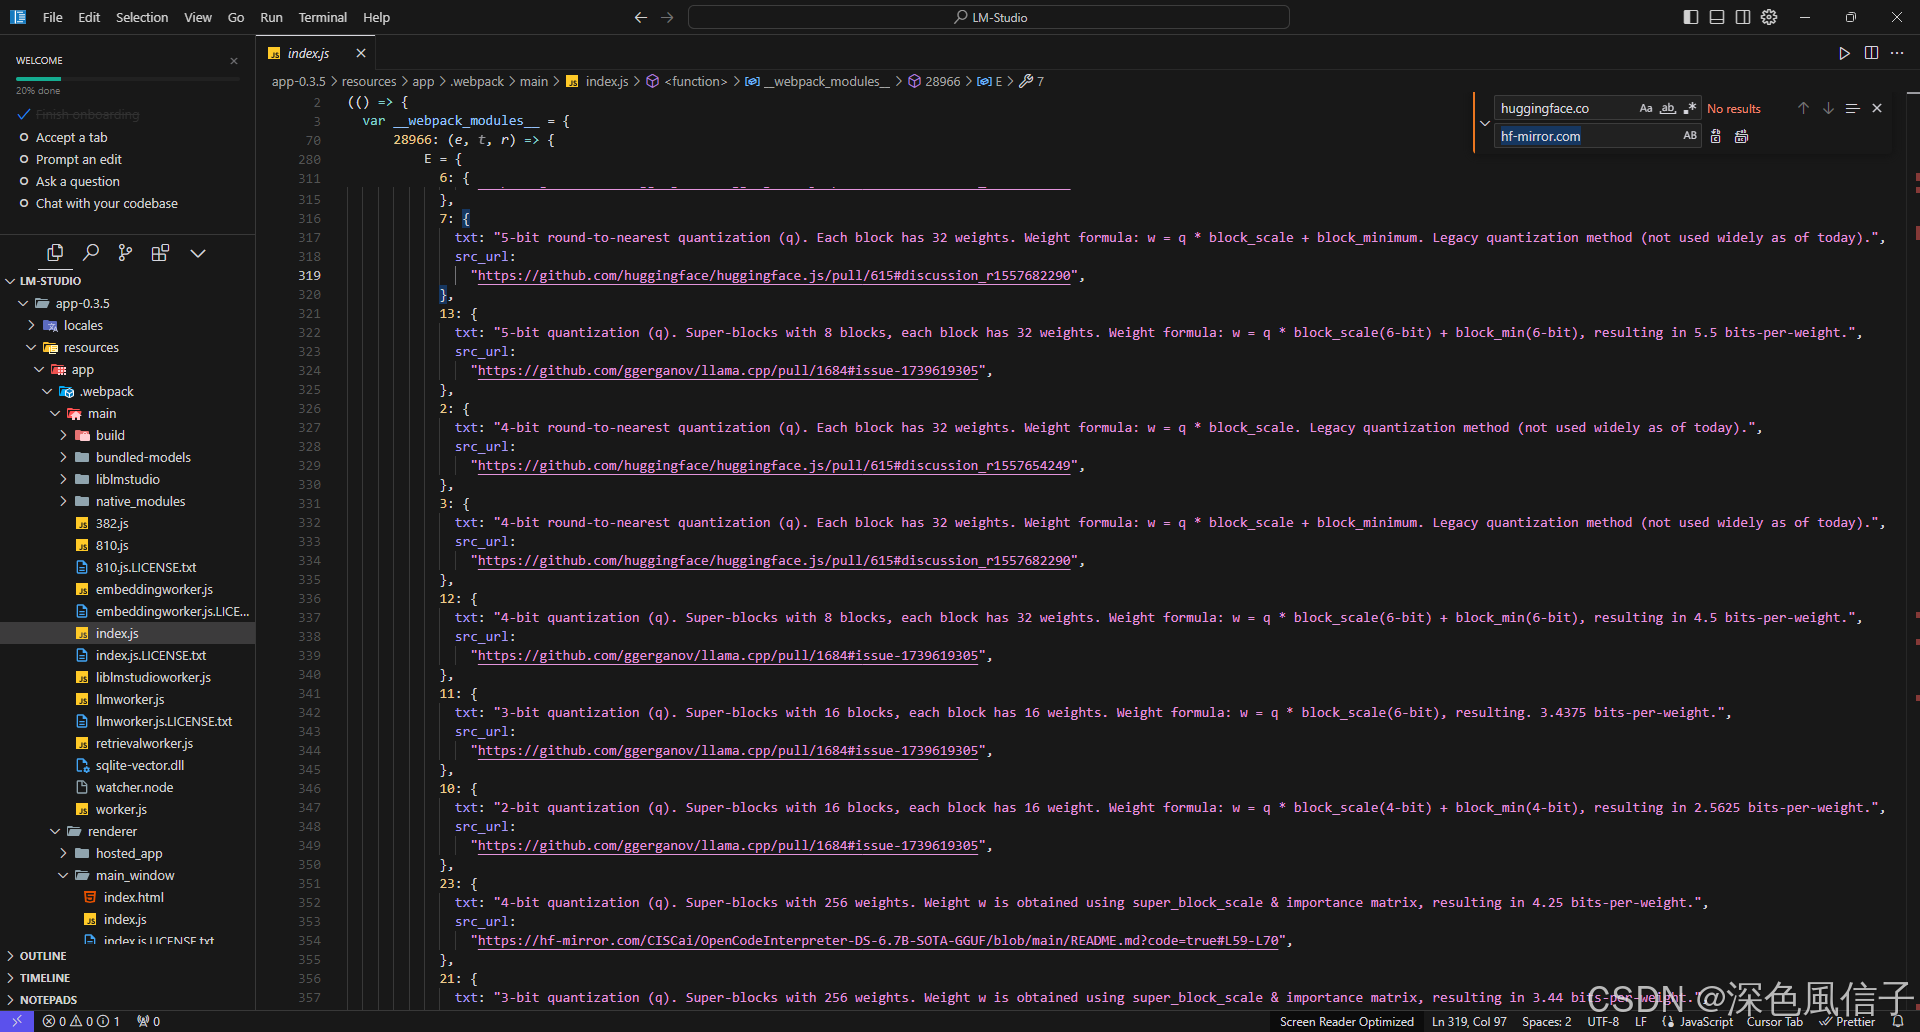Split the editor to the right
Screen dimensions: 1920x1032
[x=1871, y=53]
